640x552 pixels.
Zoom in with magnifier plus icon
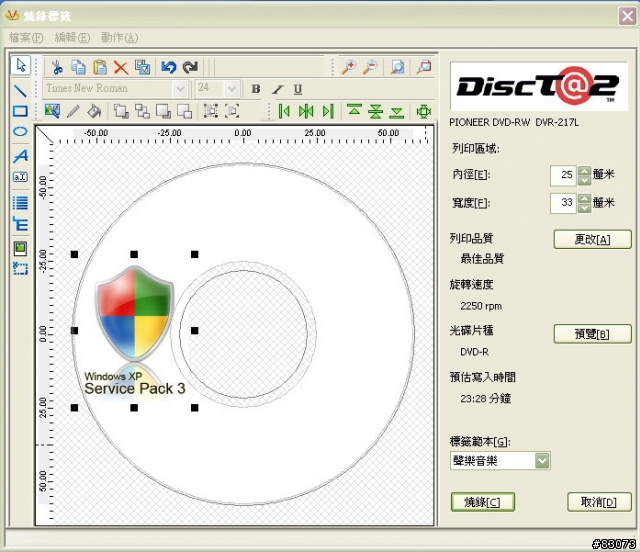349,67
